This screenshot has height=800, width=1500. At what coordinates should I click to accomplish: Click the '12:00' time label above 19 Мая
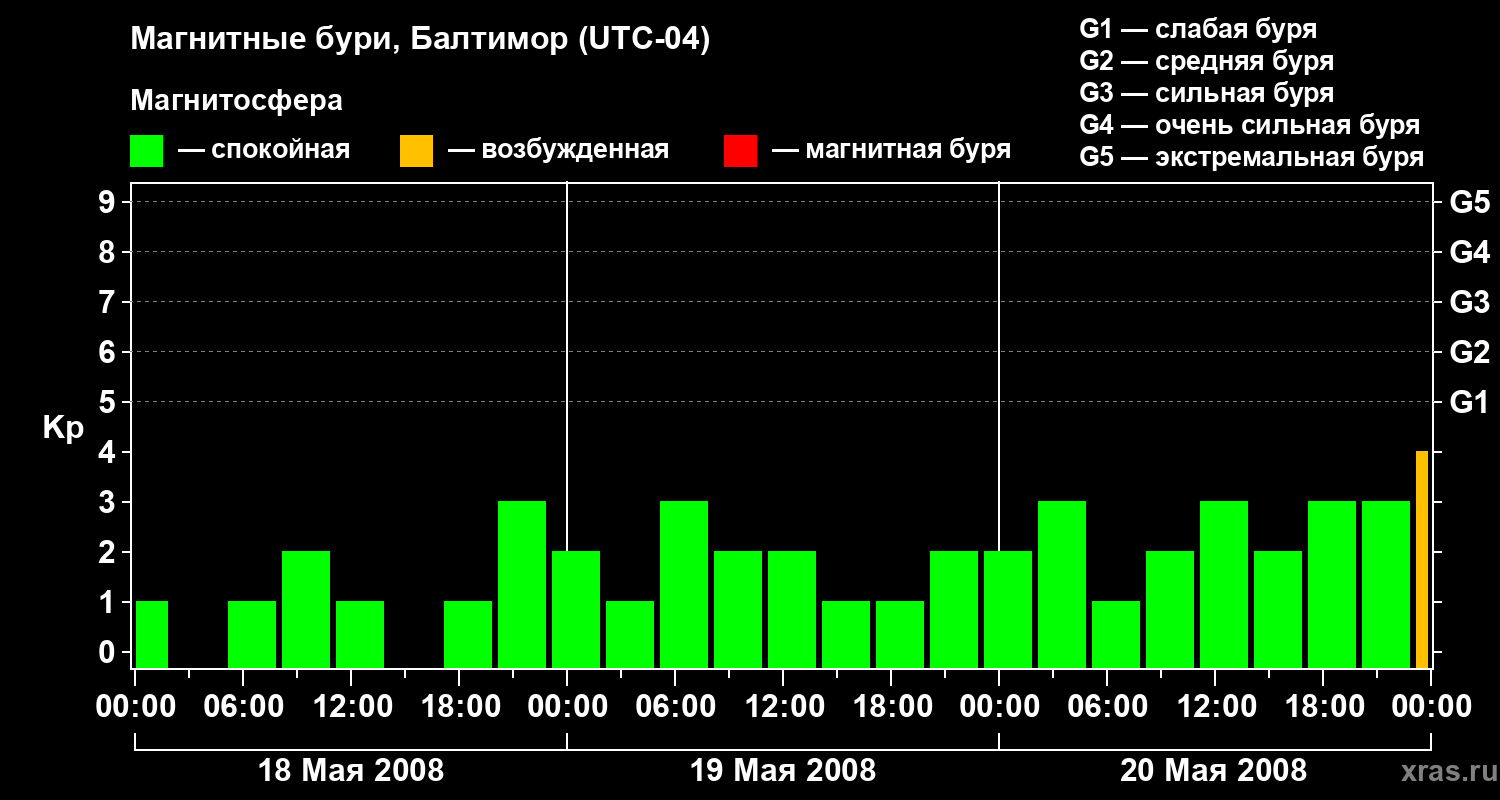point(783,707)
